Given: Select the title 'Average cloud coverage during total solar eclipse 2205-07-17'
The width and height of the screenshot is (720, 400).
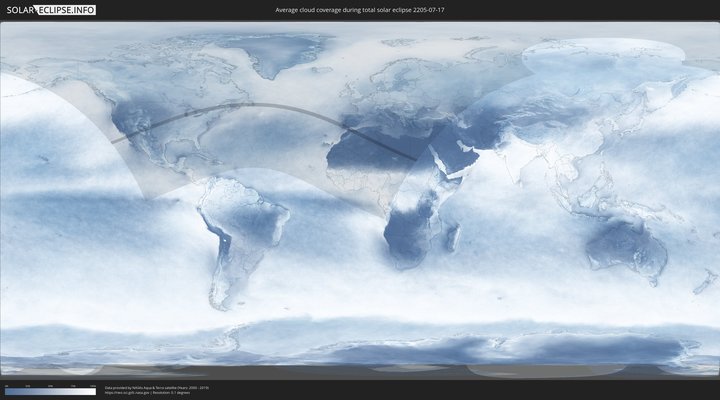Looking at the screenshot, I should pyautogui.click(x=360, y=10).
